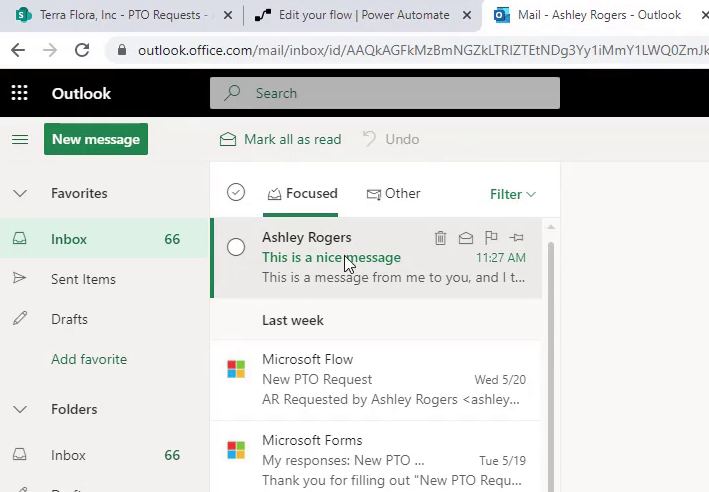
Task: Open the "My responses: New PTO" email
Action: coord(376,458)
